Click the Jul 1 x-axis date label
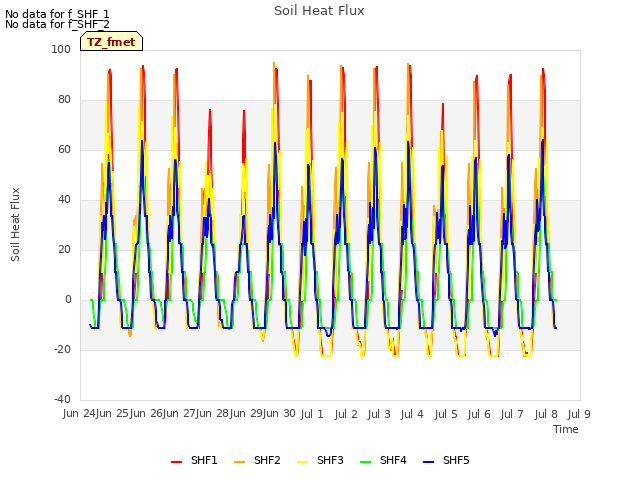 (312, 415)
